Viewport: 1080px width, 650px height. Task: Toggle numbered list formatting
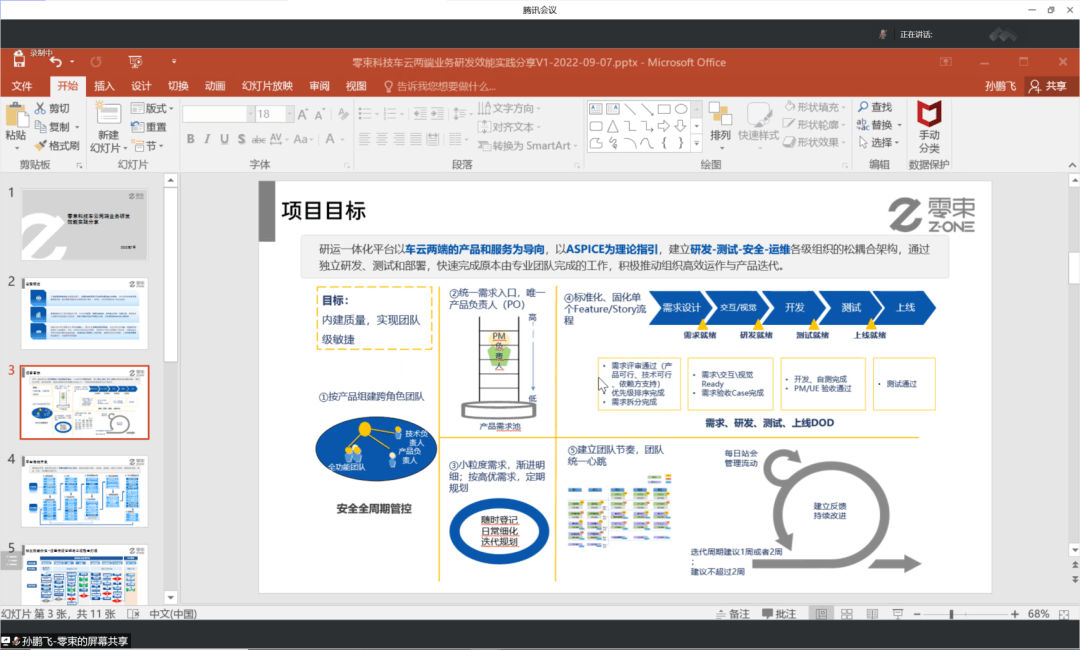coord(392,114)
